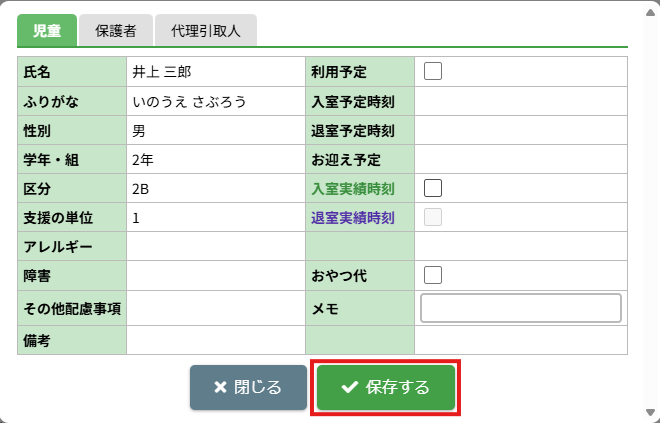Viewport: 660px width, 423px height.
Task: Click the empty 入室予定時刻 value cell
Action: click(x=520, y=101)
